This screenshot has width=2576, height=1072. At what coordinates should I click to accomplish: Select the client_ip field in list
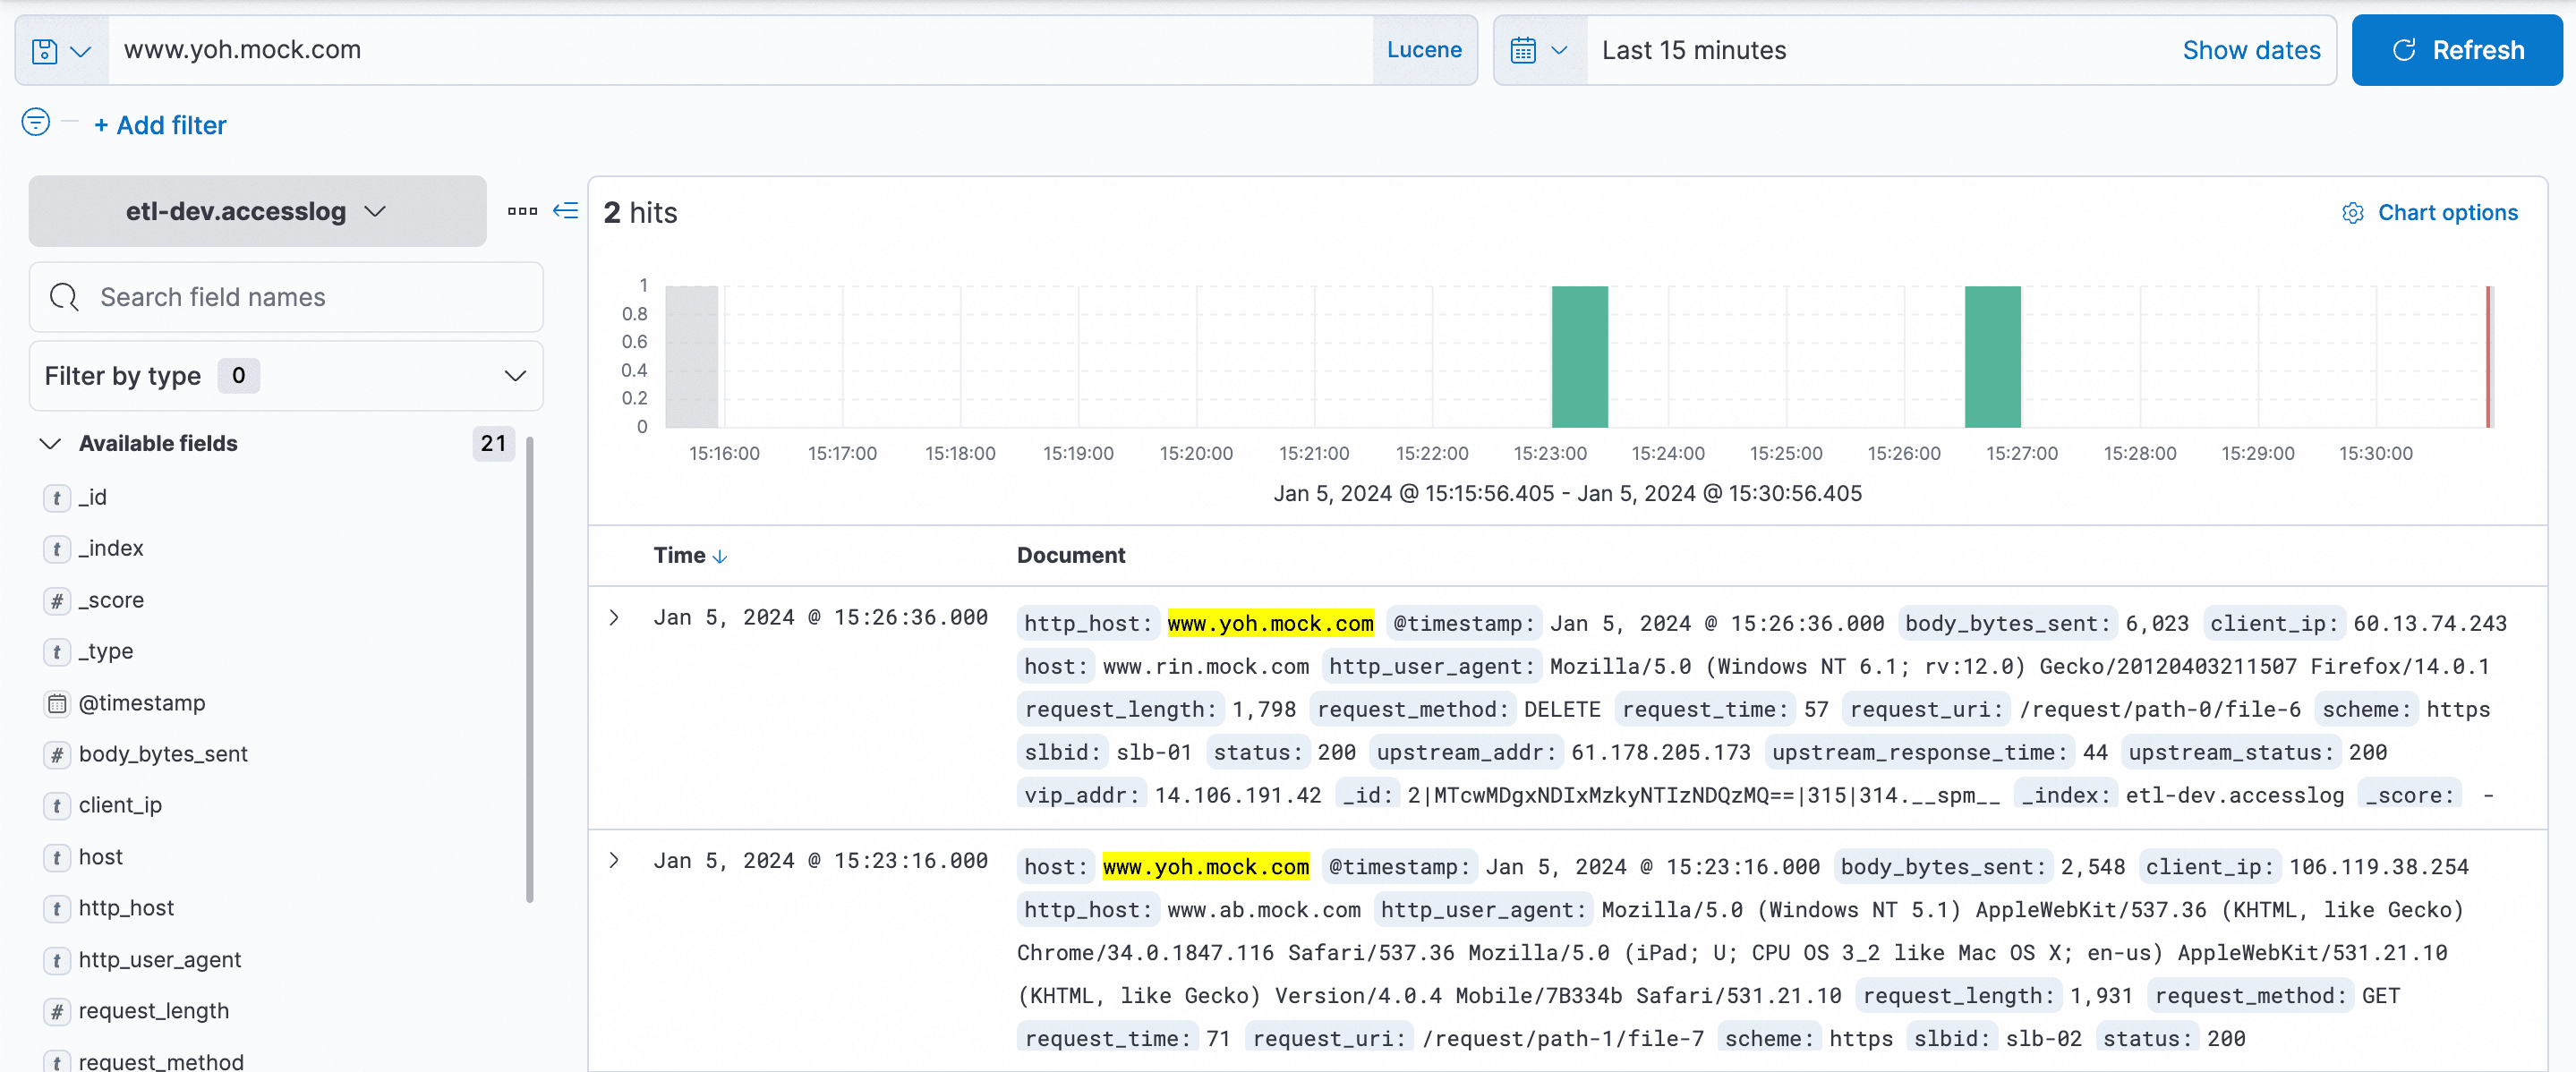click(120, 806)
